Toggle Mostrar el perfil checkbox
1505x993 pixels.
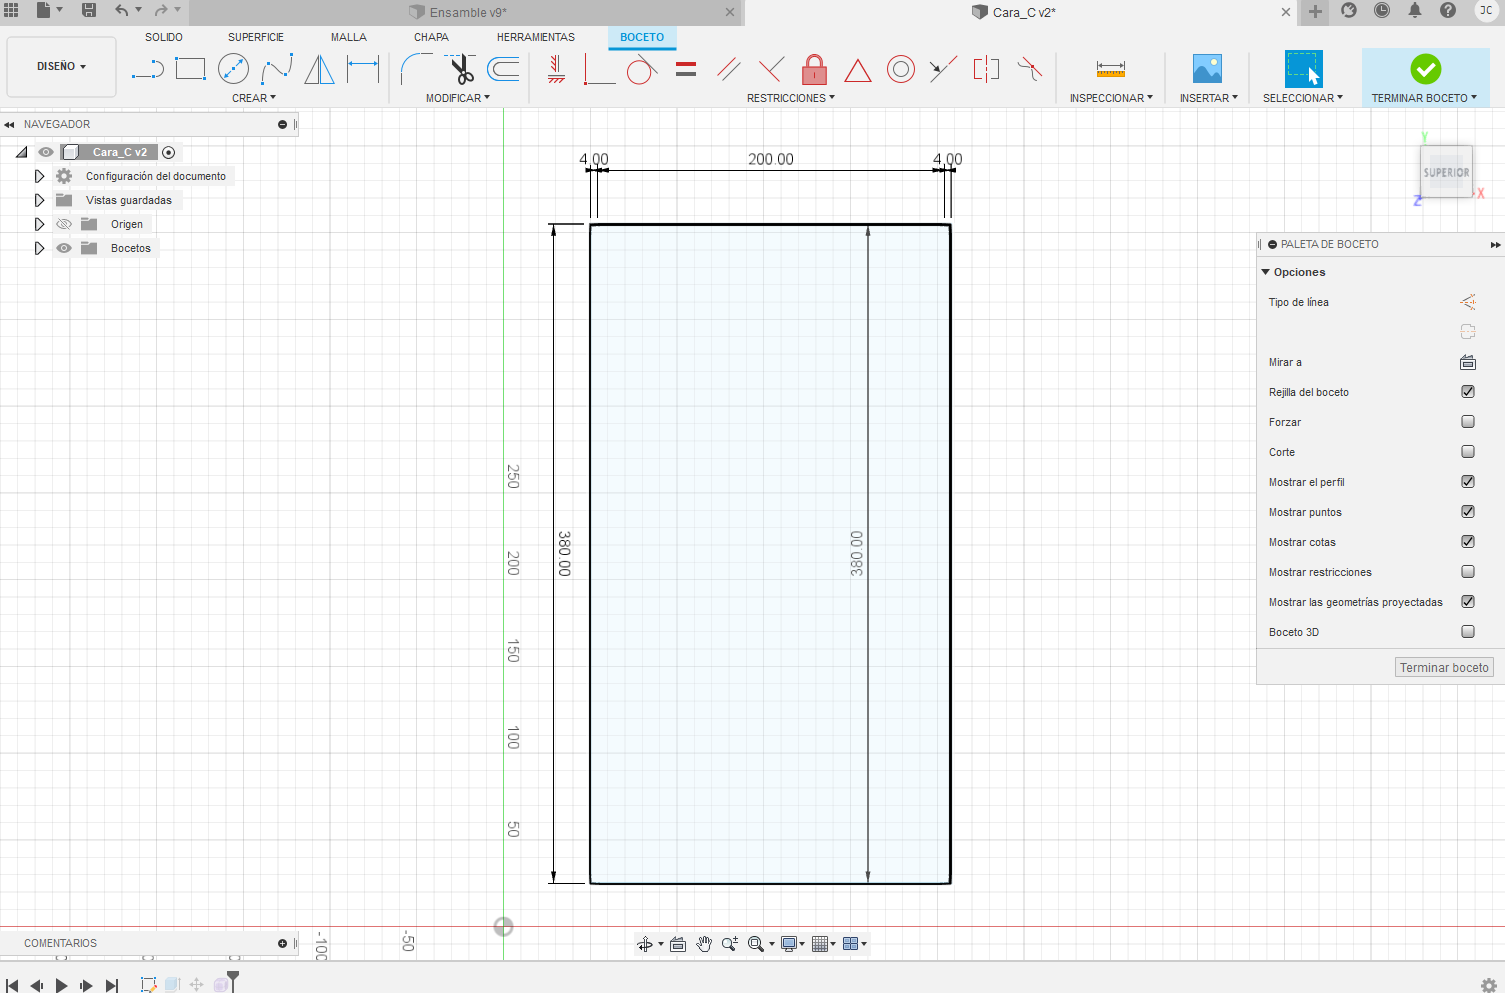1468,482
